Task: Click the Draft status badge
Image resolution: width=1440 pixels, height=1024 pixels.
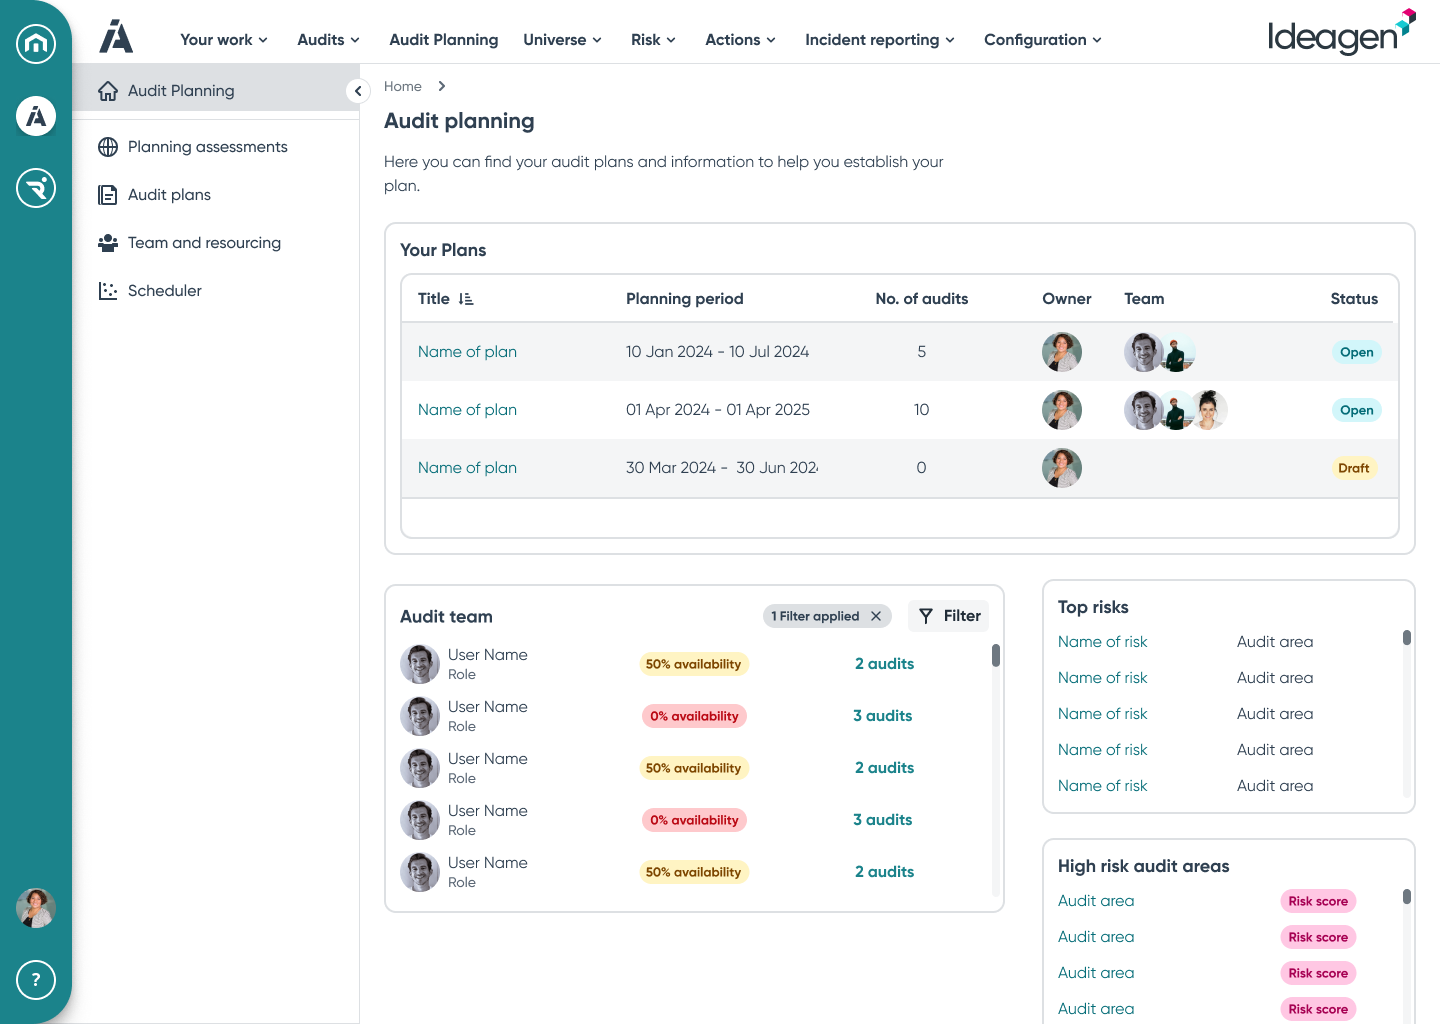Action: click(1353, 468)
